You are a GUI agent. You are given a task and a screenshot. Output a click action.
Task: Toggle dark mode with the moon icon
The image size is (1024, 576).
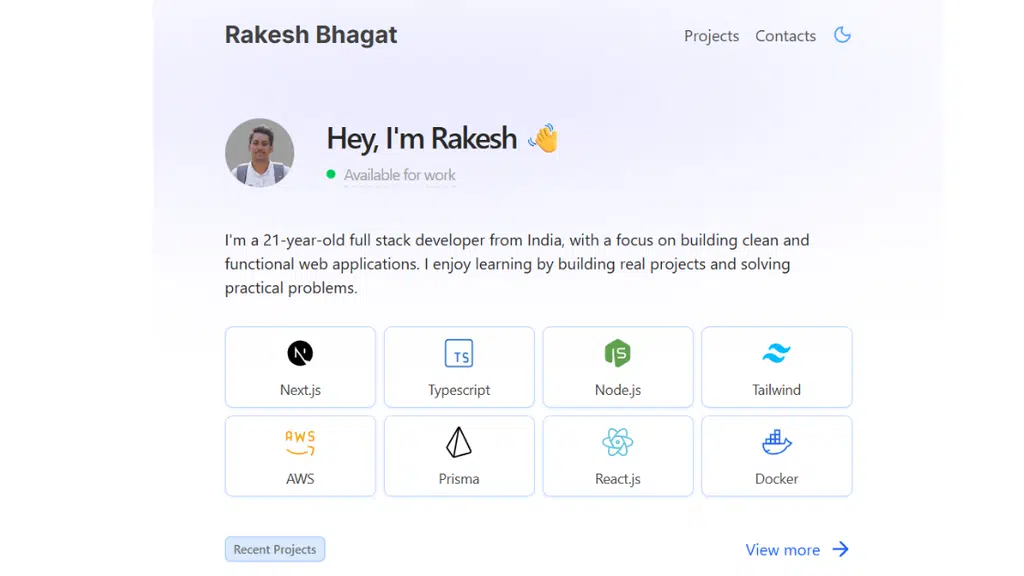coord(842,35)
